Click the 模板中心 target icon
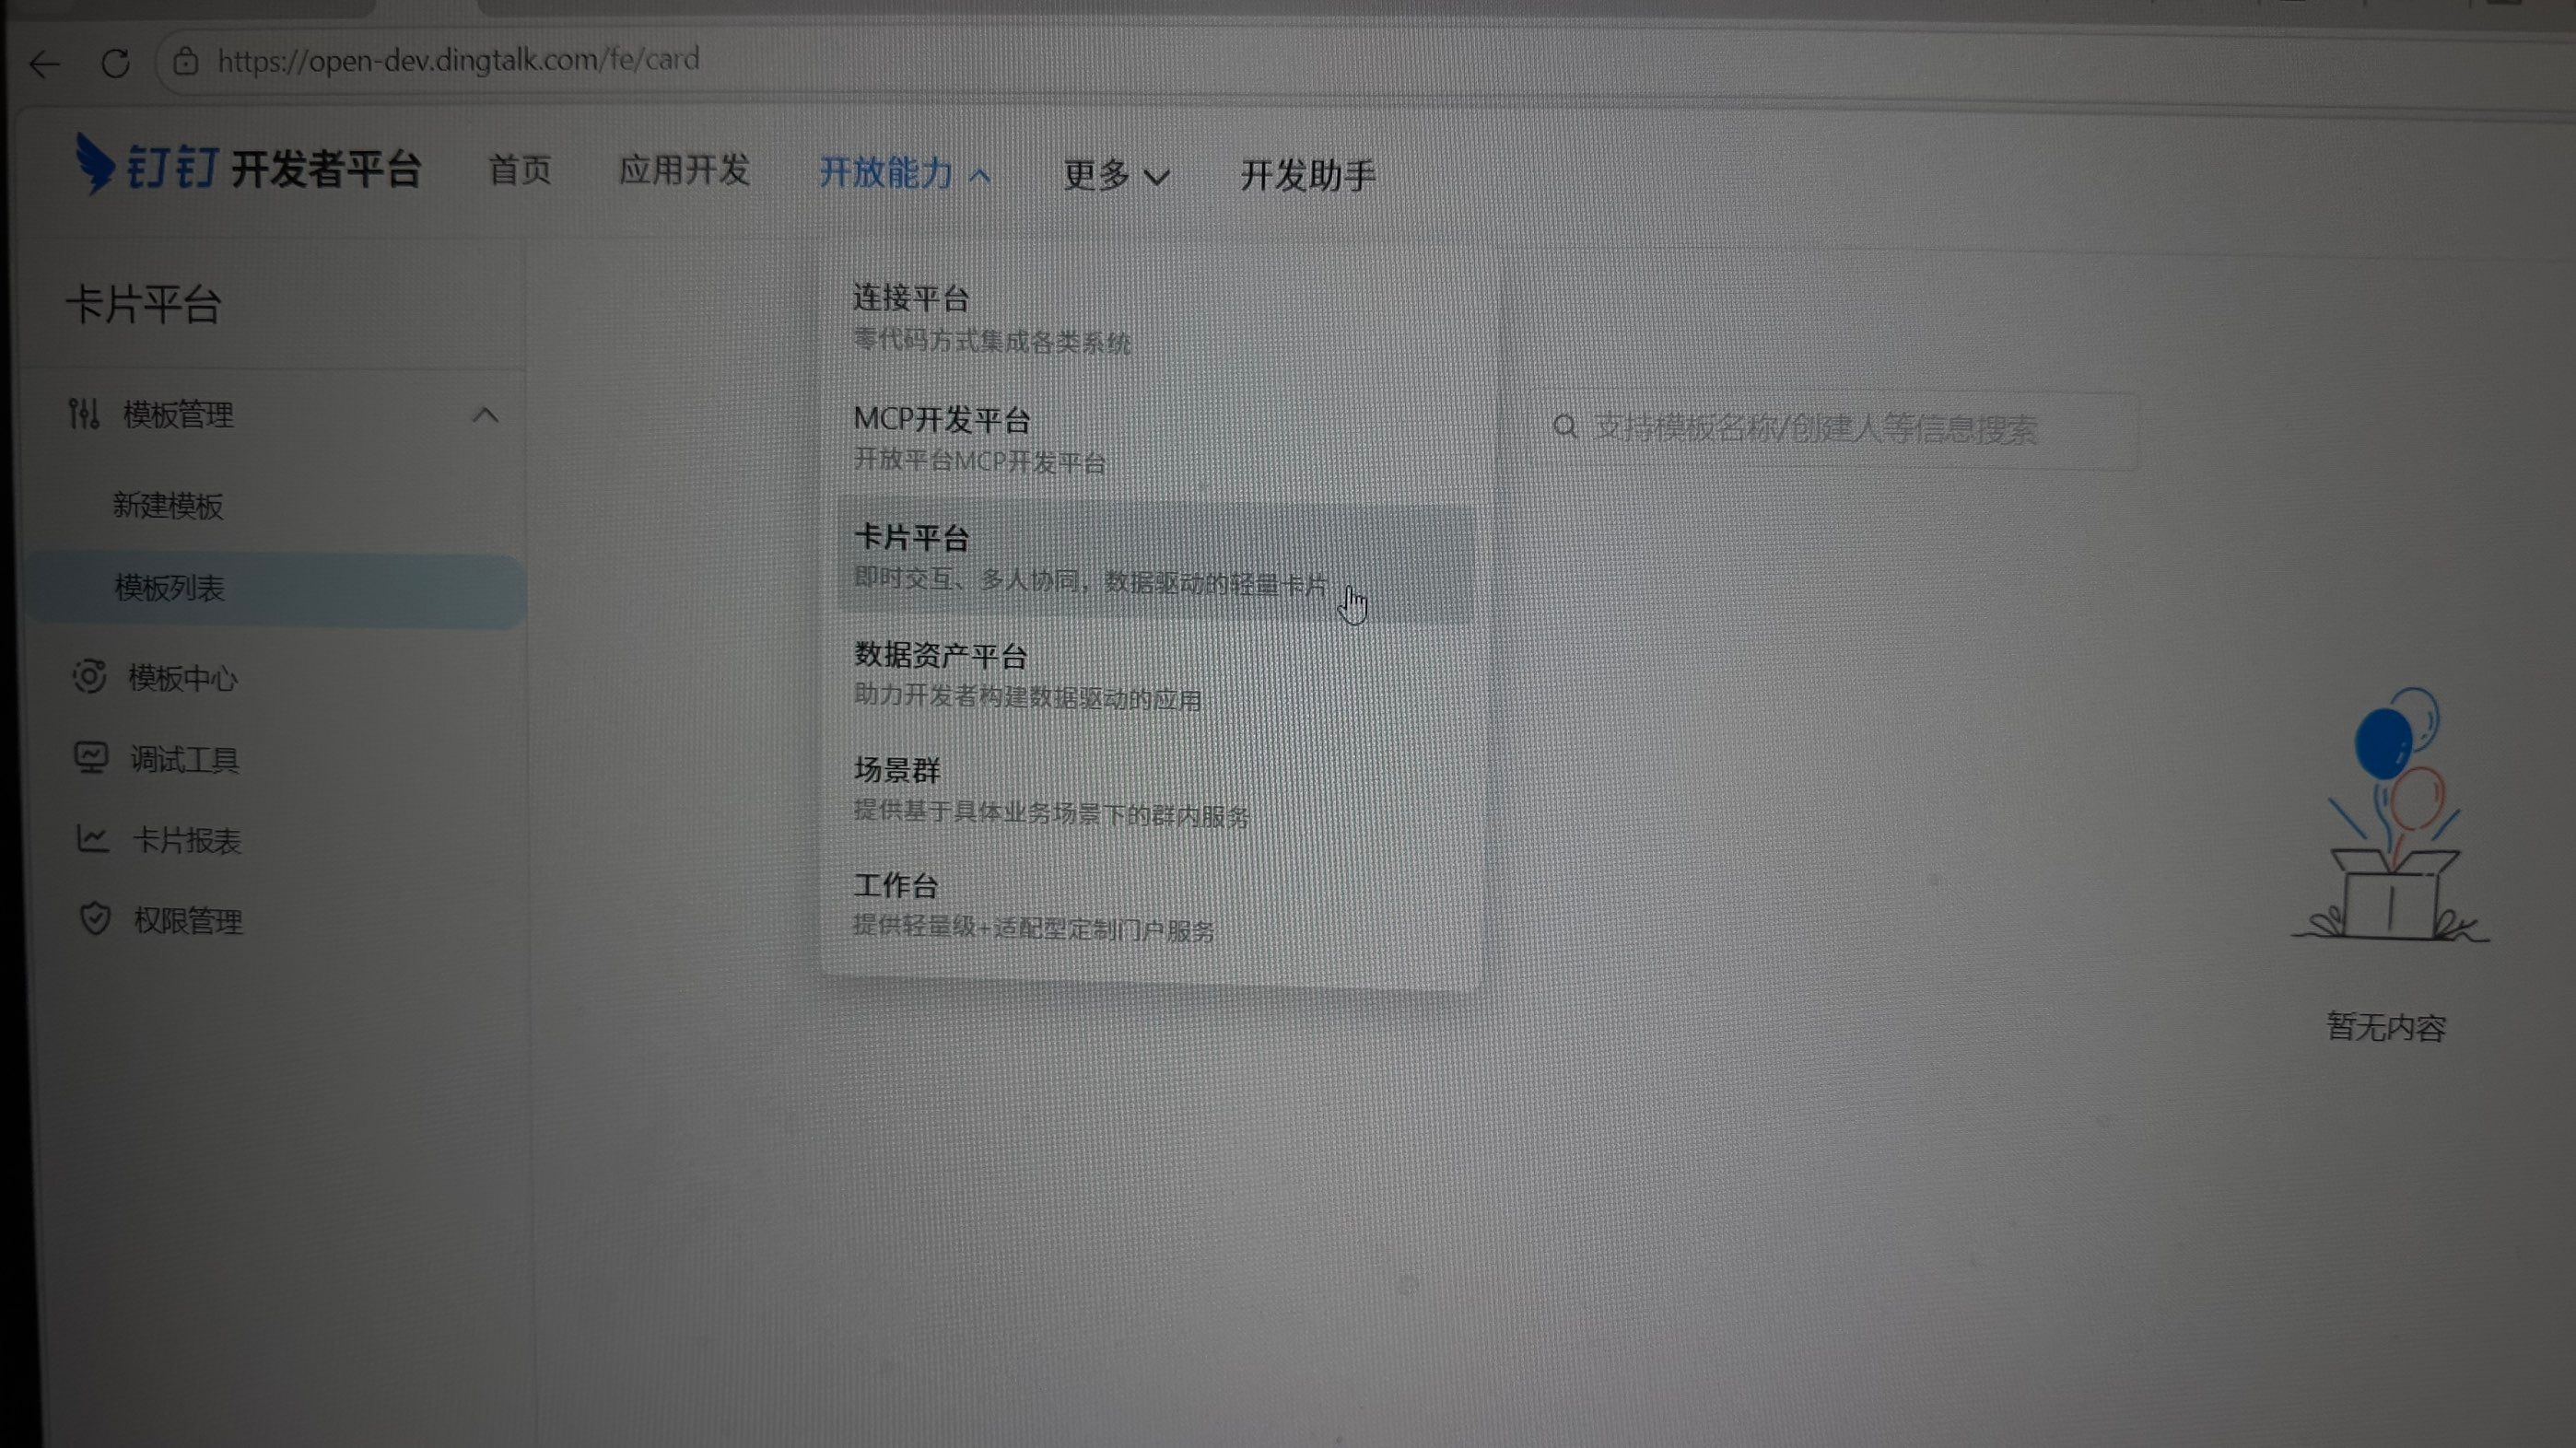The width and height of the screenshot is (2576, 1448). pos(89,677)
